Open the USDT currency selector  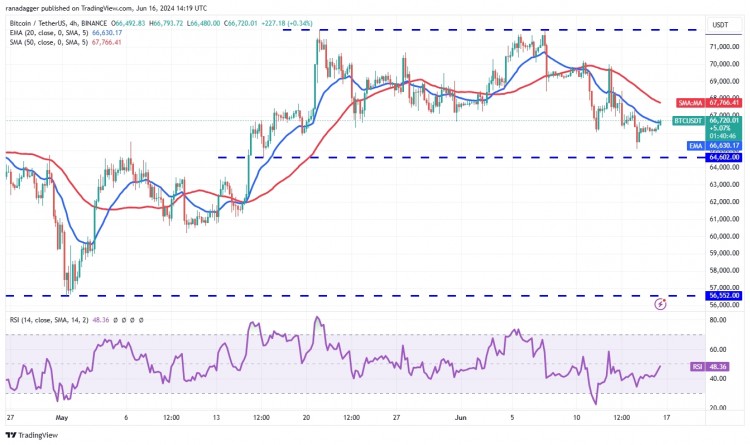click(720, 25)
